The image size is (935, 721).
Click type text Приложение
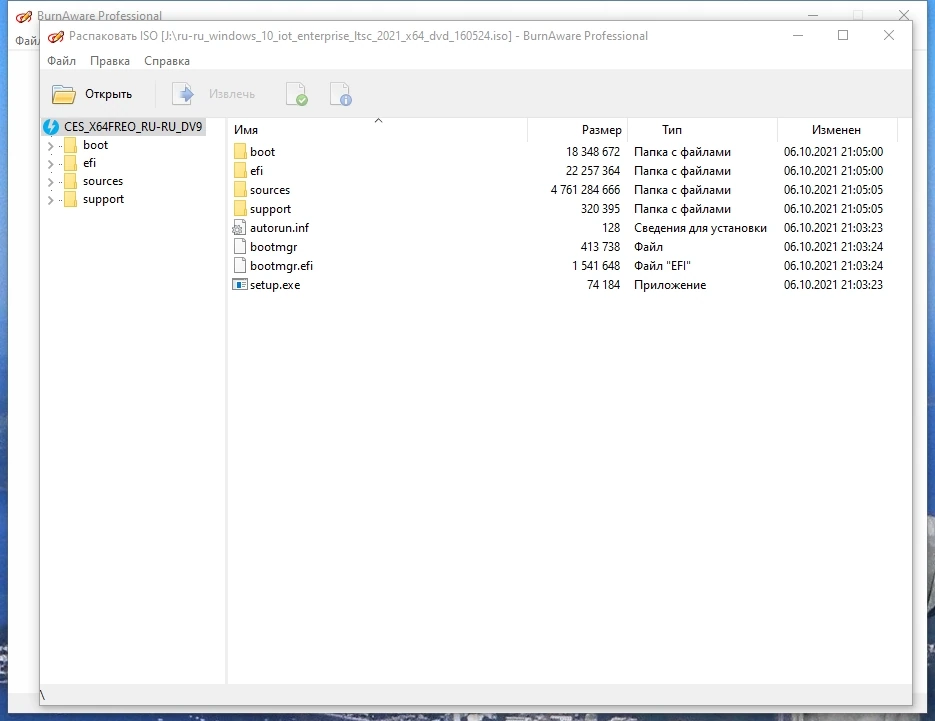(x=670, y=284)
